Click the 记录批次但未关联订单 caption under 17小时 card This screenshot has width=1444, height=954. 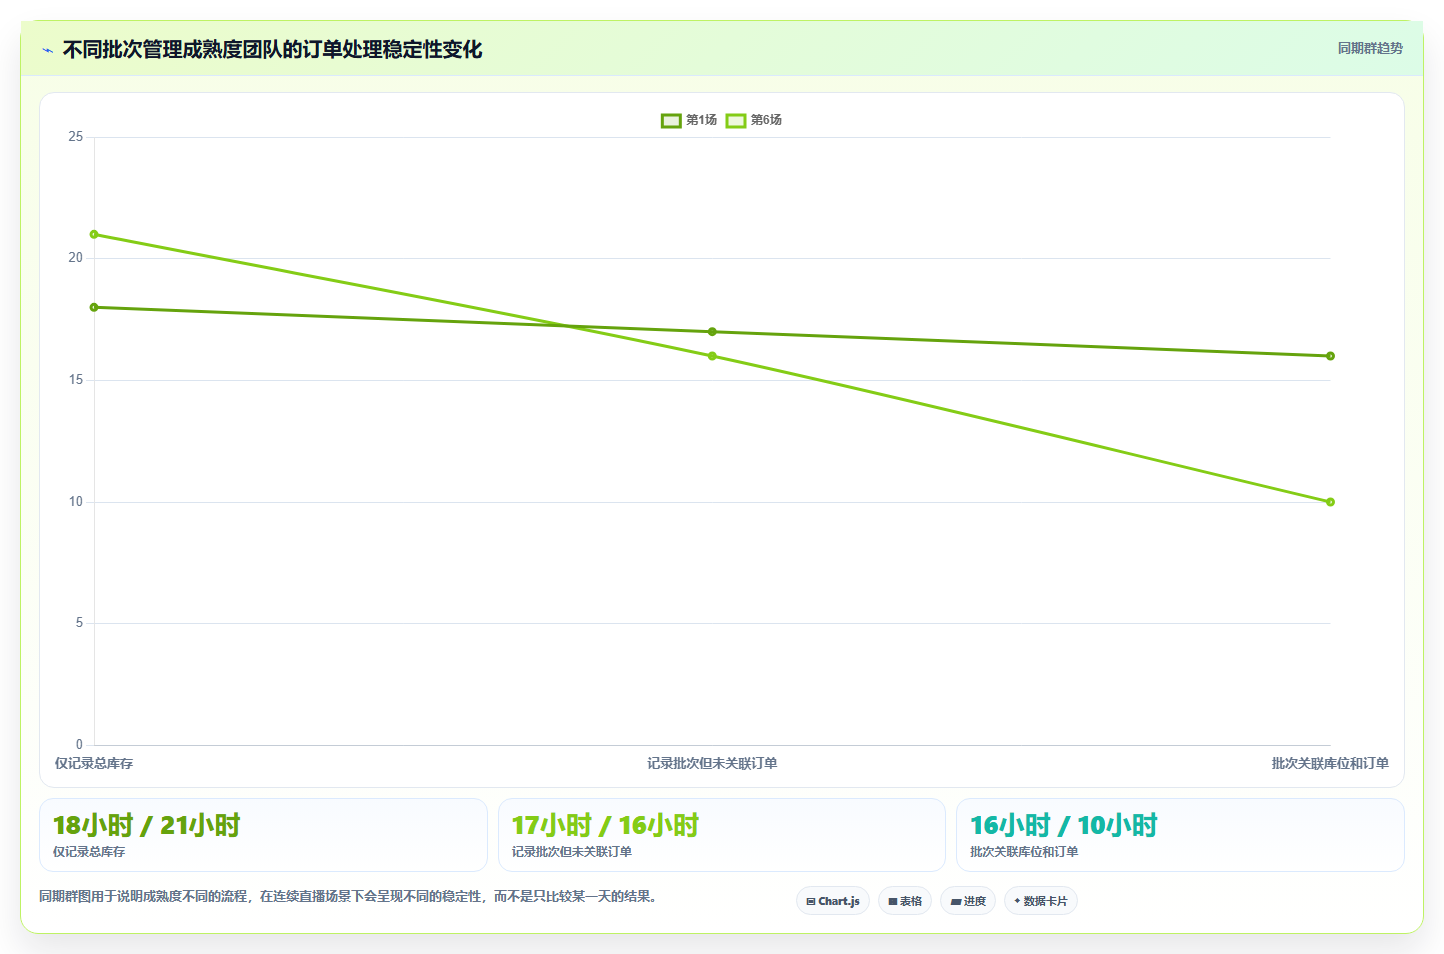click(572, 852)
